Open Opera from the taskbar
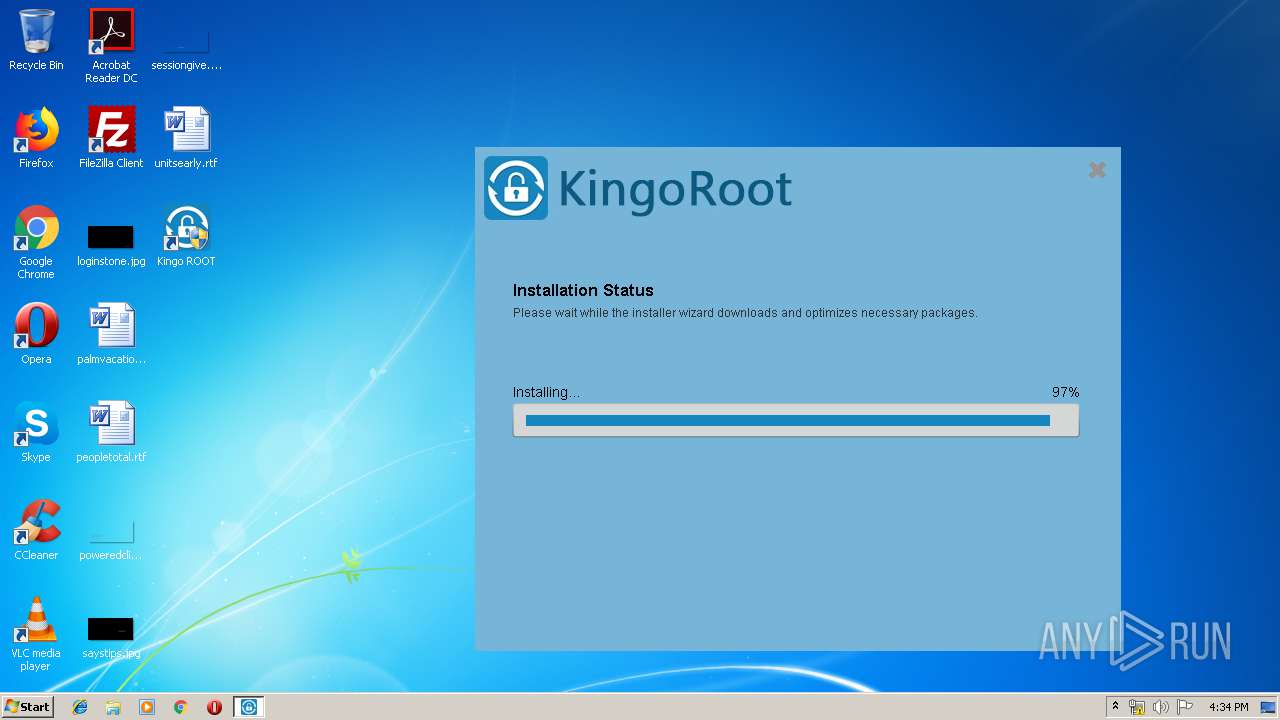The width and height of the screenshot is (1280, 720). [214, 707]
